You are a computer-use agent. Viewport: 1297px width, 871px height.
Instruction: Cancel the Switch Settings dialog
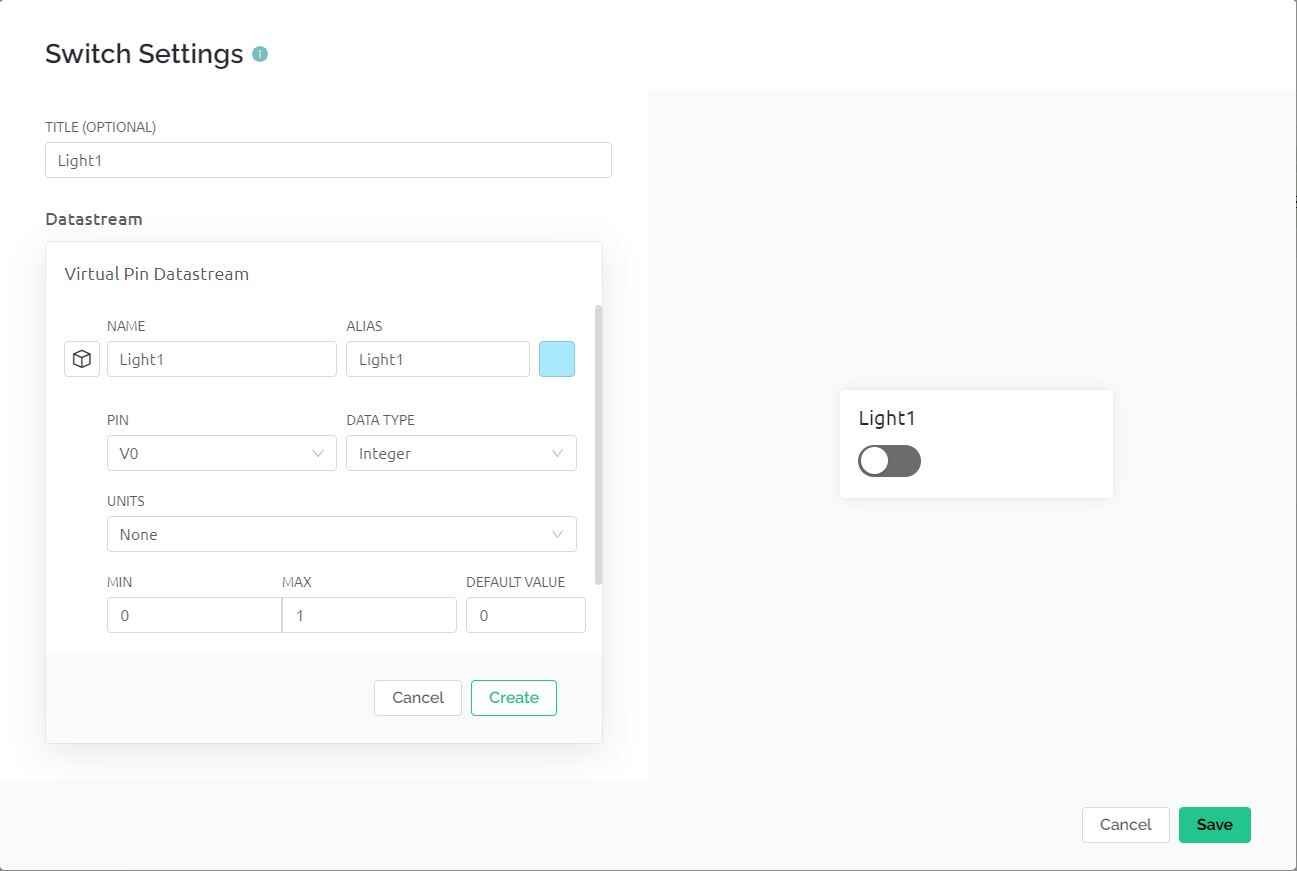(x=1125, y=825)
